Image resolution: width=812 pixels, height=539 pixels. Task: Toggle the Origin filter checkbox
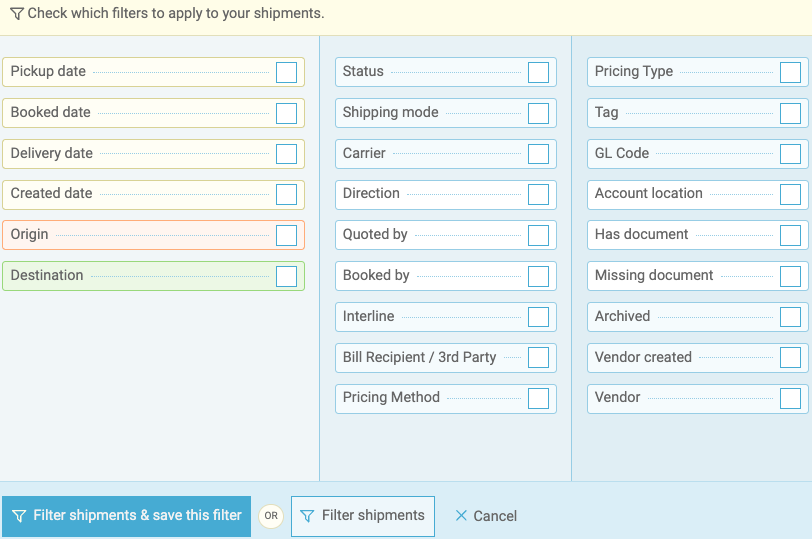pos(286,235)
